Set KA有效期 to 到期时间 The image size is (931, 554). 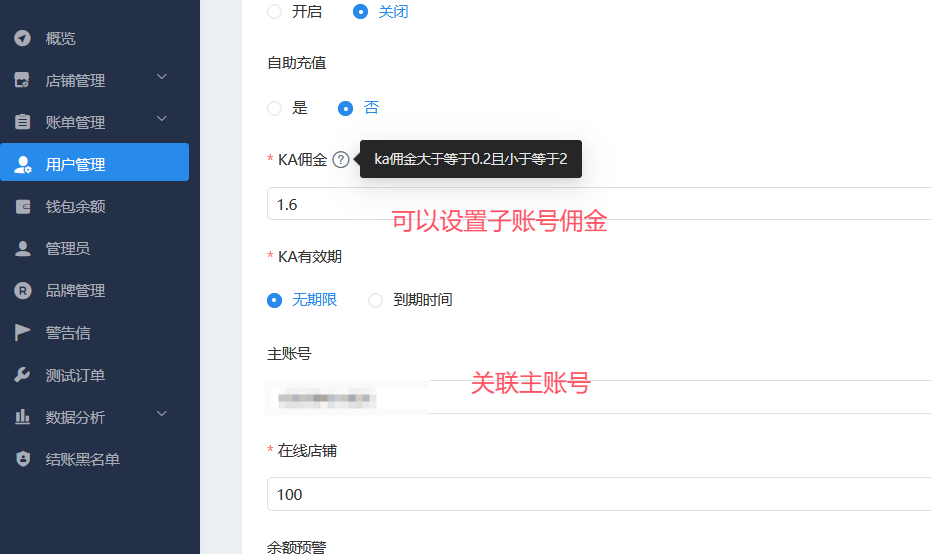(375, 300)
